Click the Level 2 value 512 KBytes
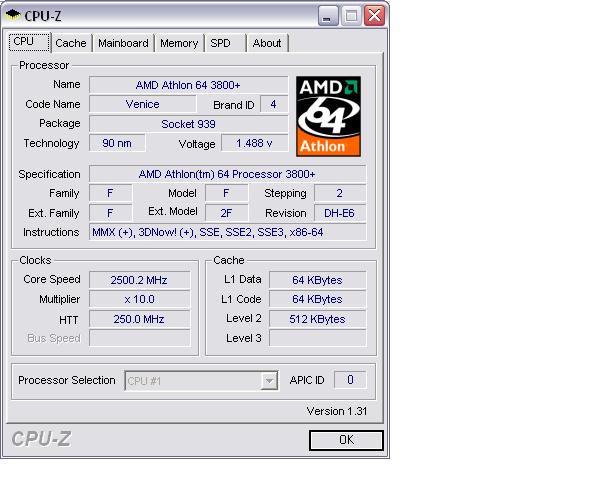The image size is (600, 500). pyautogui.click(x=317, y=319)
